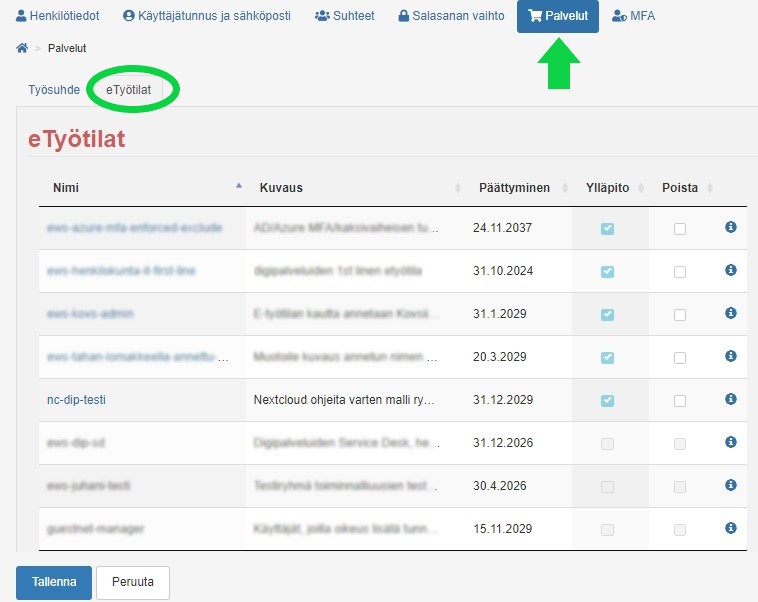Check Poista box for the 24.11.2037 row

click(x=680, y=229)
